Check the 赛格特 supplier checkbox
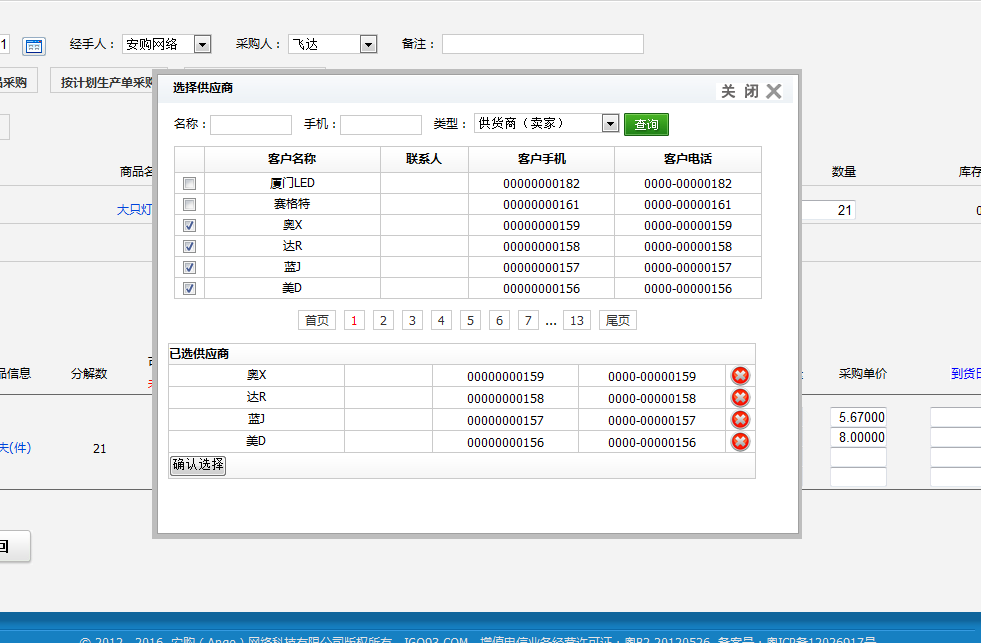 [189, 205]
